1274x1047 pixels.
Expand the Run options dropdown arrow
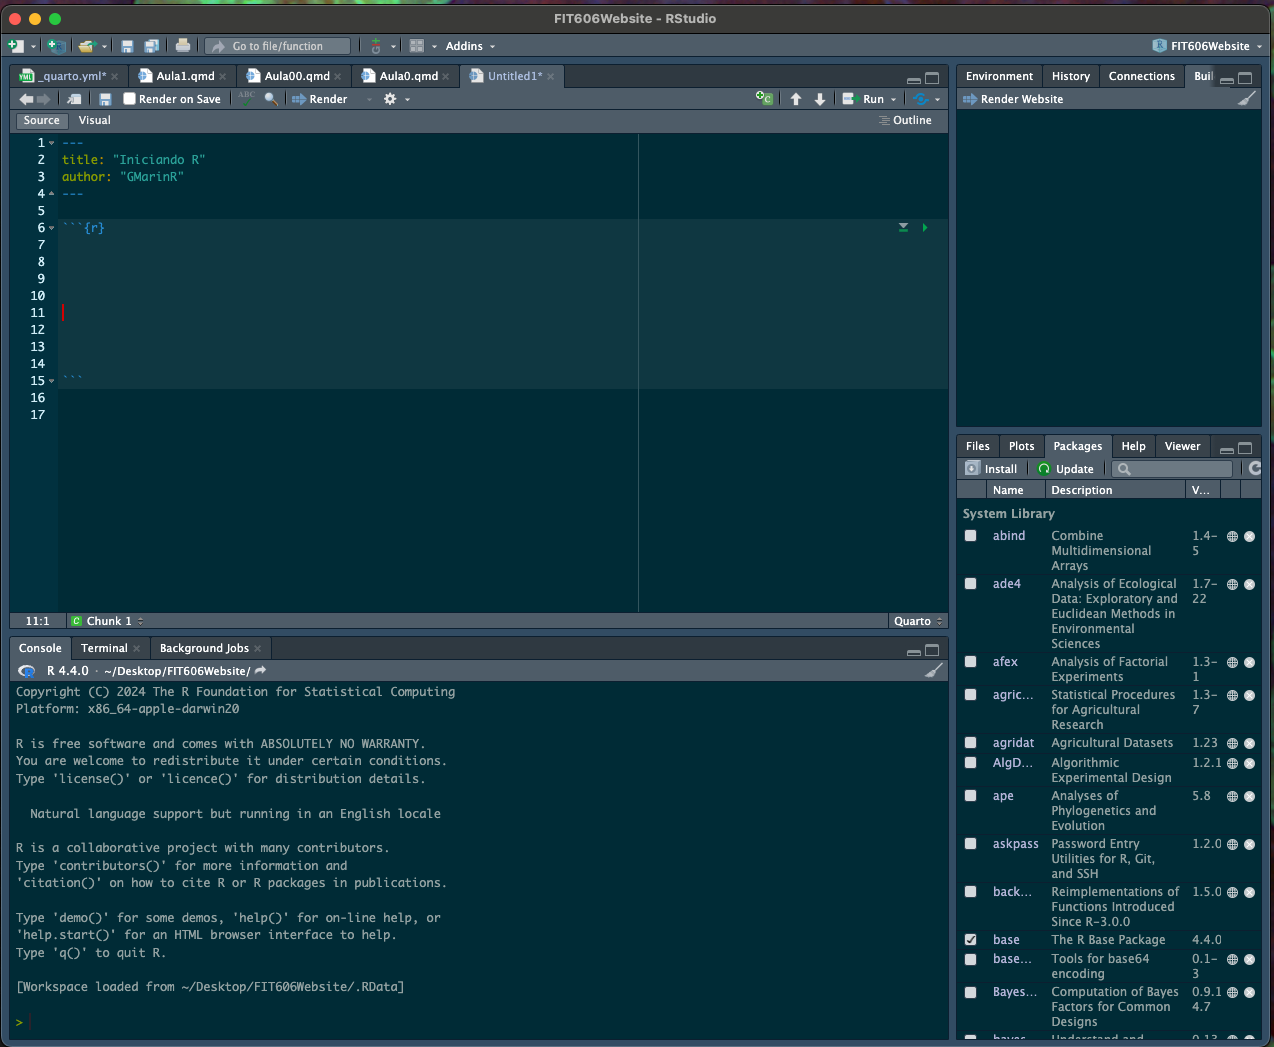[x=893, y=99]
